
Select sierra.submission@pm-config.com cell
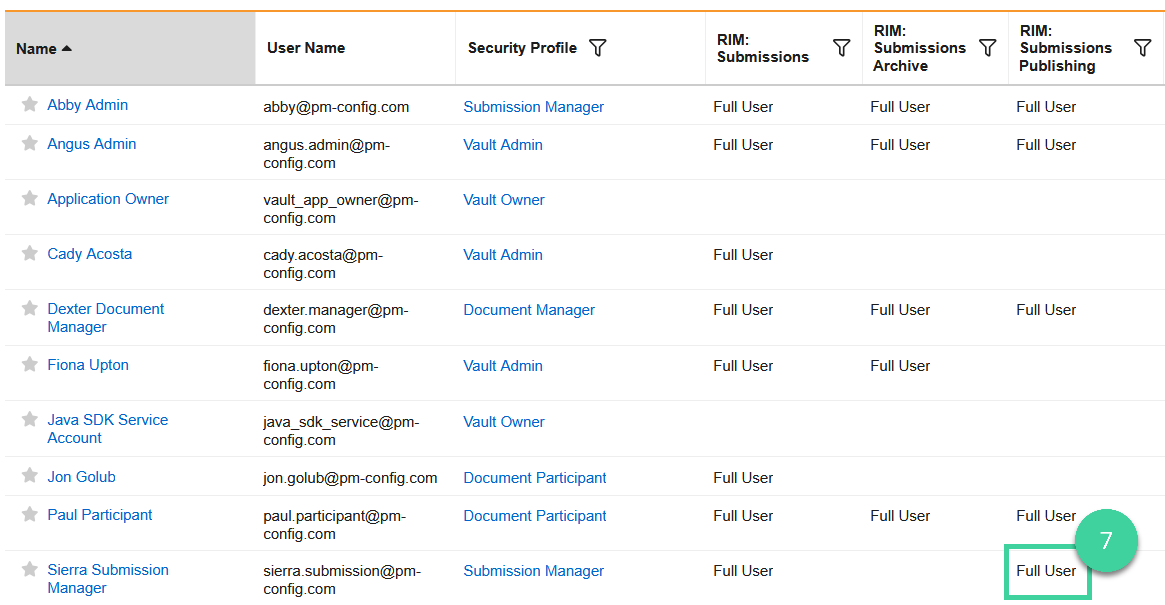(342, 580)
